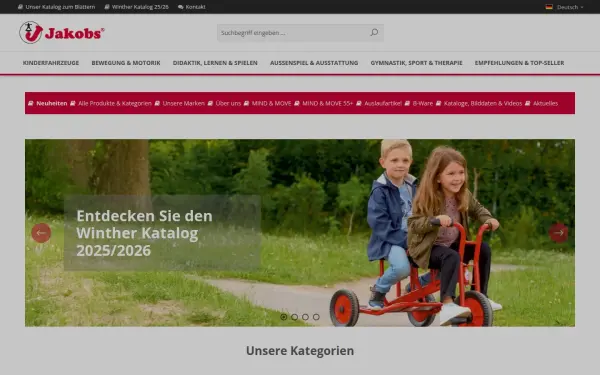Open Unser Katalog zum Blättern link

(60, 7)
